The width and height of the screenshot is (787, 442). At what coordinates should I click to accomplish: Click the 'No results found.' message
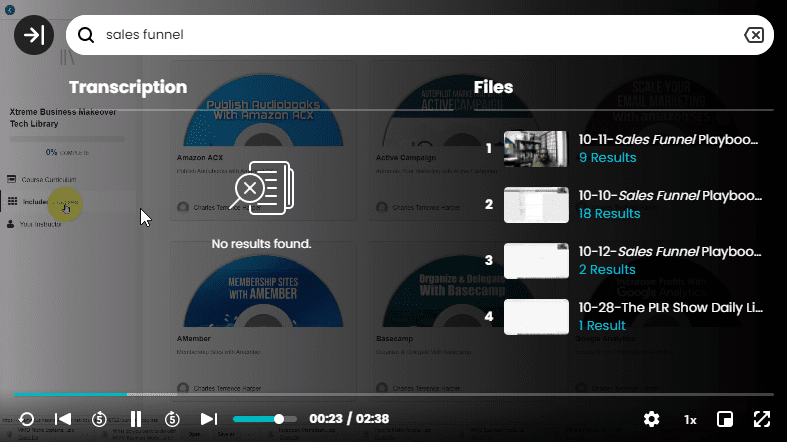261,244
